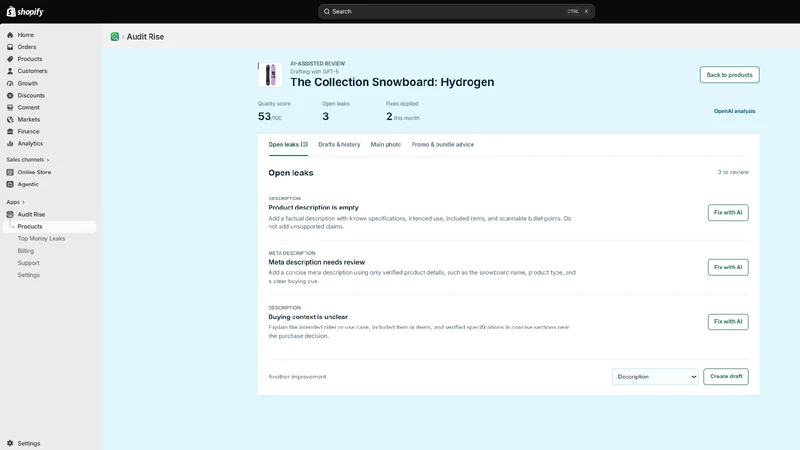Viewport: 800px width, 450px height.
Task: Click the snowboard product thumbnail
Action: point(270,75)
